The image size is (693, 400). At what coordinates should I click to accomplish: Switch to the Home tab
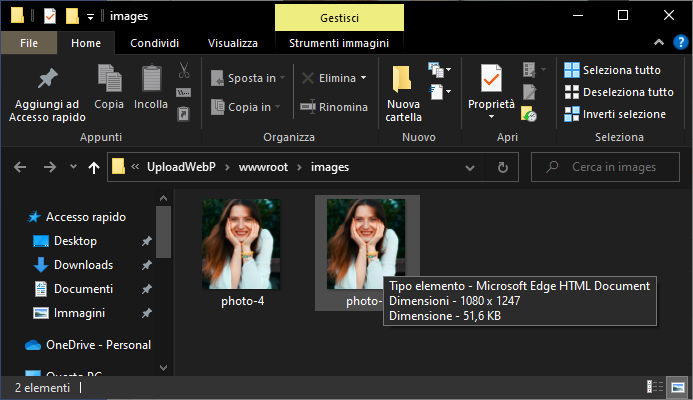[86, 43]
